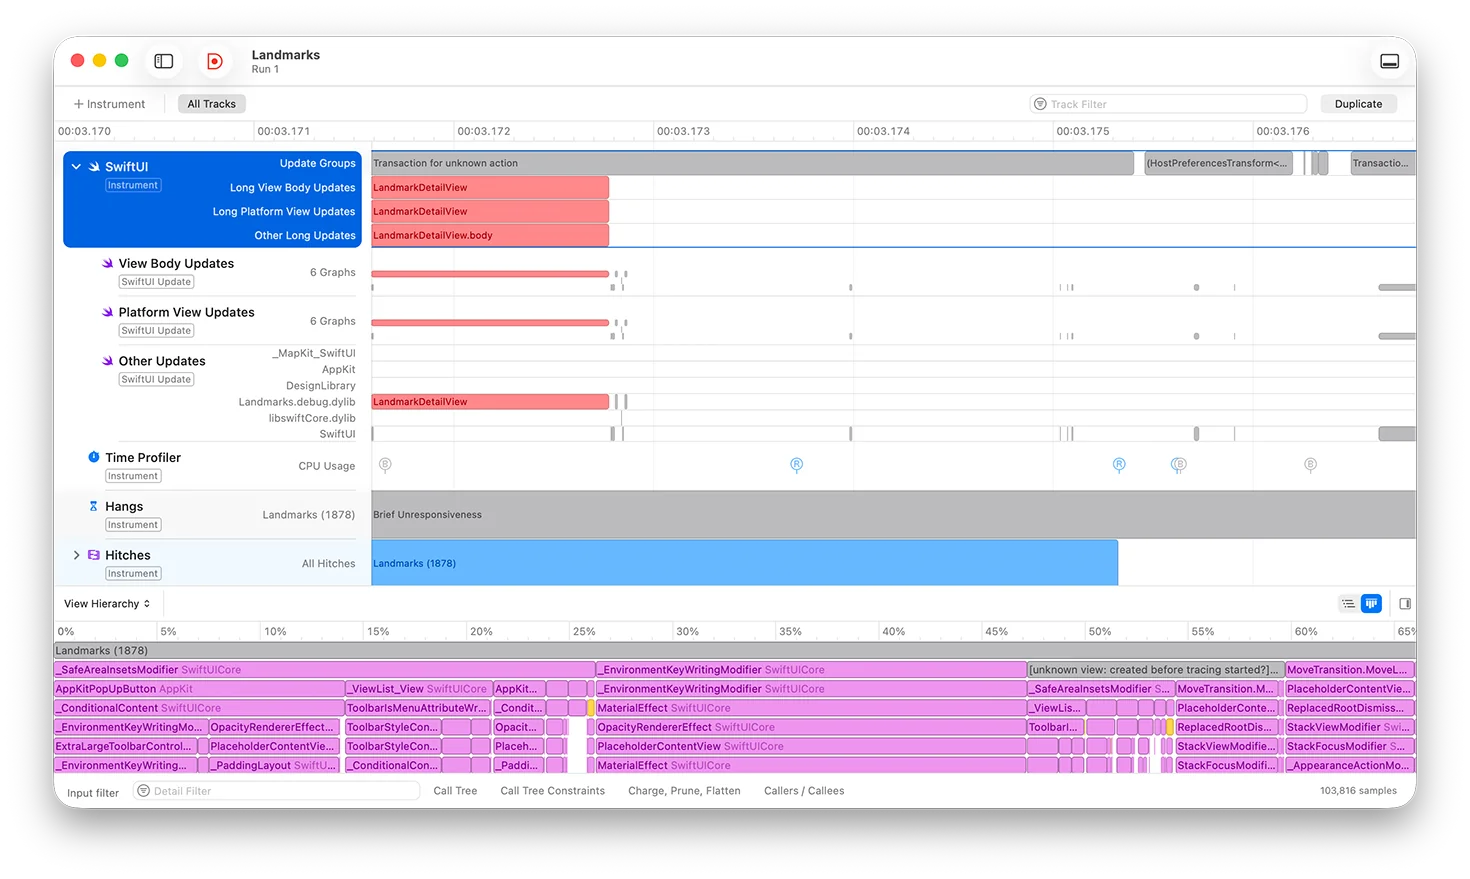This screenshot has height=879, width=1470.
Task: Collapse the SwiftUI instrument track
Action: pyautogui.click(x=76, y=167)
